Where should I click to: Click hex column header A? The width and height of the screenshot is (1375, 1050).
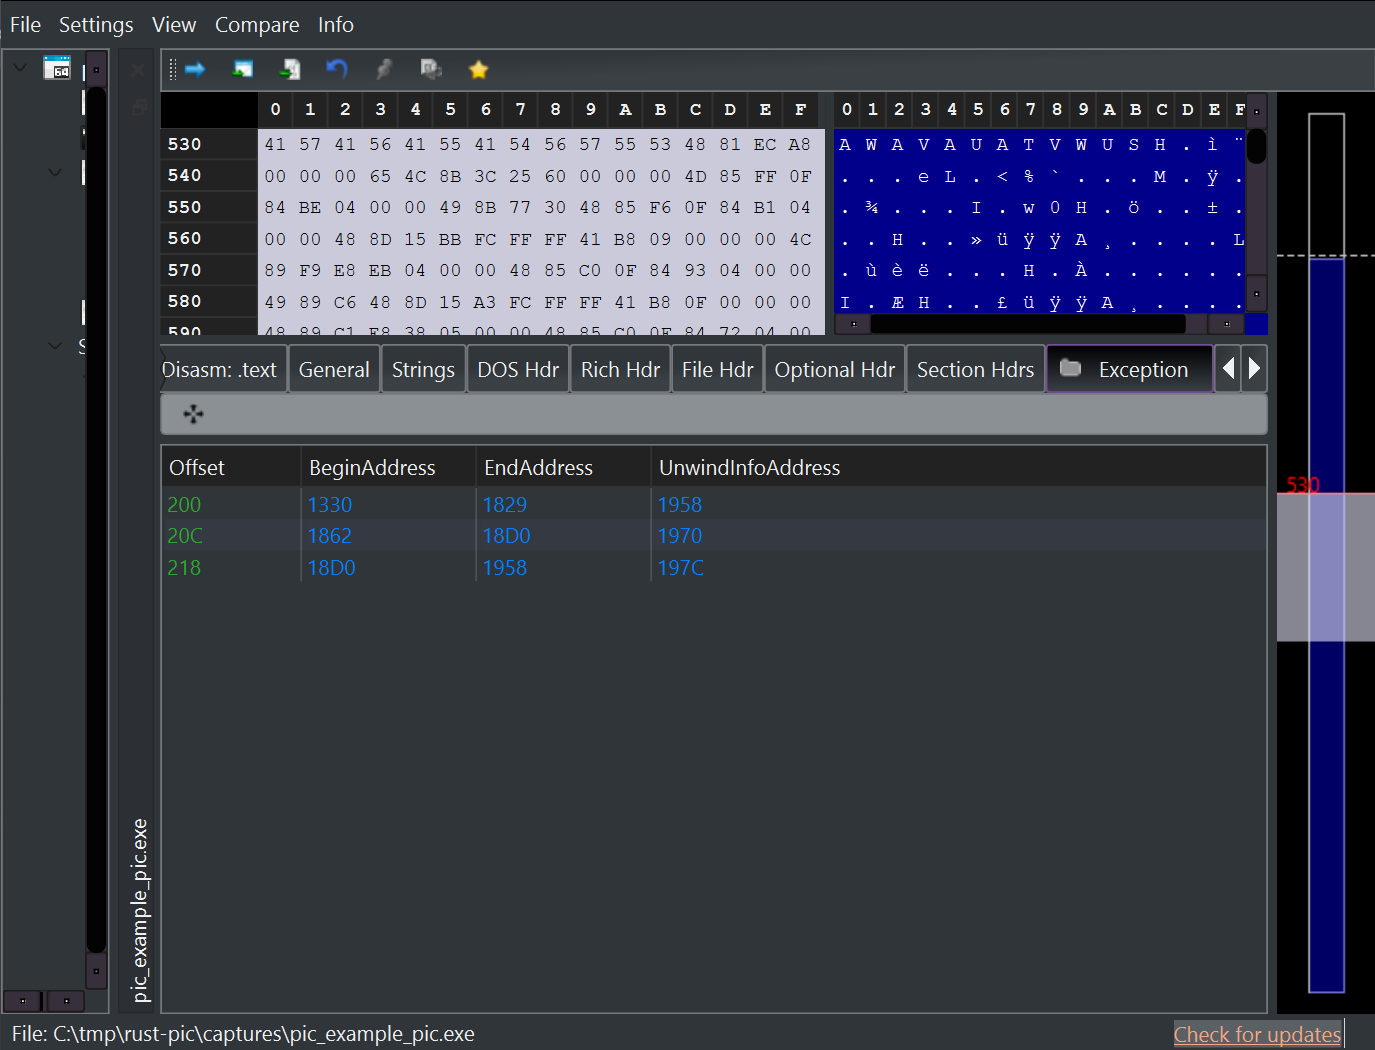pos(625,109)
